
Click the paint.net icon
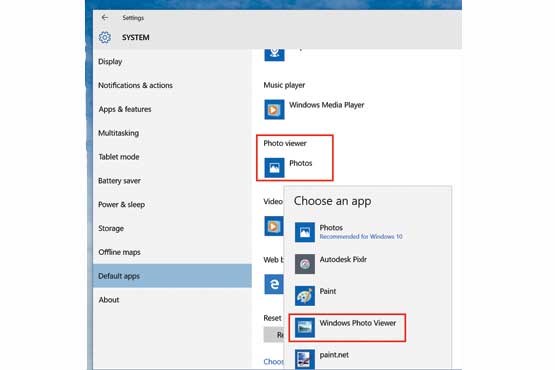(305, 359)
